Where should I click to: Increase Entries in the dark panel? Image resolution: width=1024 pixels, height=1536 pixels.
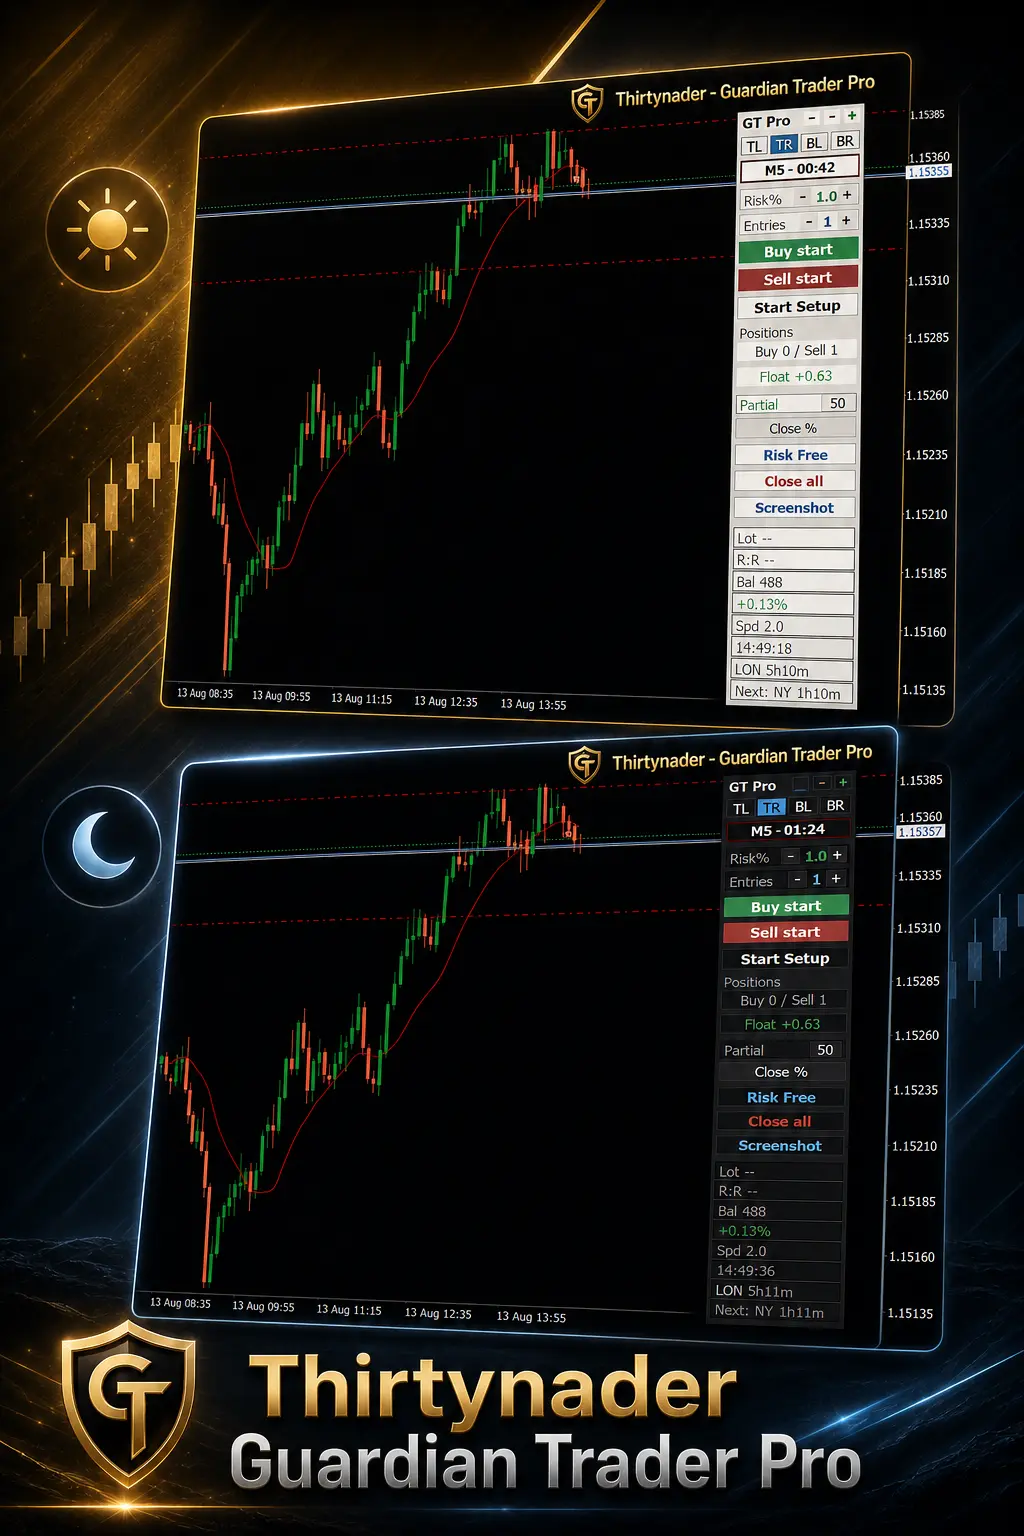(836, 879)
